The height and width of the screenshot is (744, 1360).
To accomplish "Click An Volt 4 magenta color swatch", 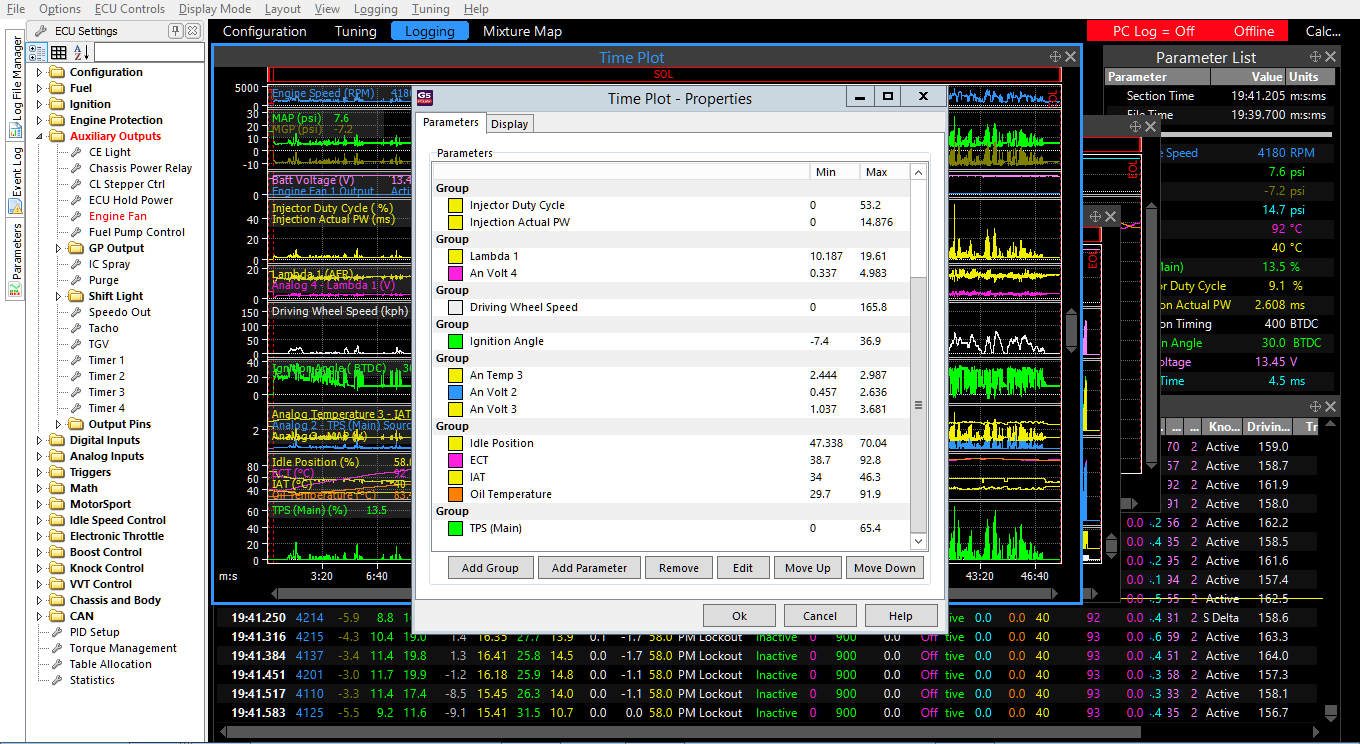I will coord(455,273).
